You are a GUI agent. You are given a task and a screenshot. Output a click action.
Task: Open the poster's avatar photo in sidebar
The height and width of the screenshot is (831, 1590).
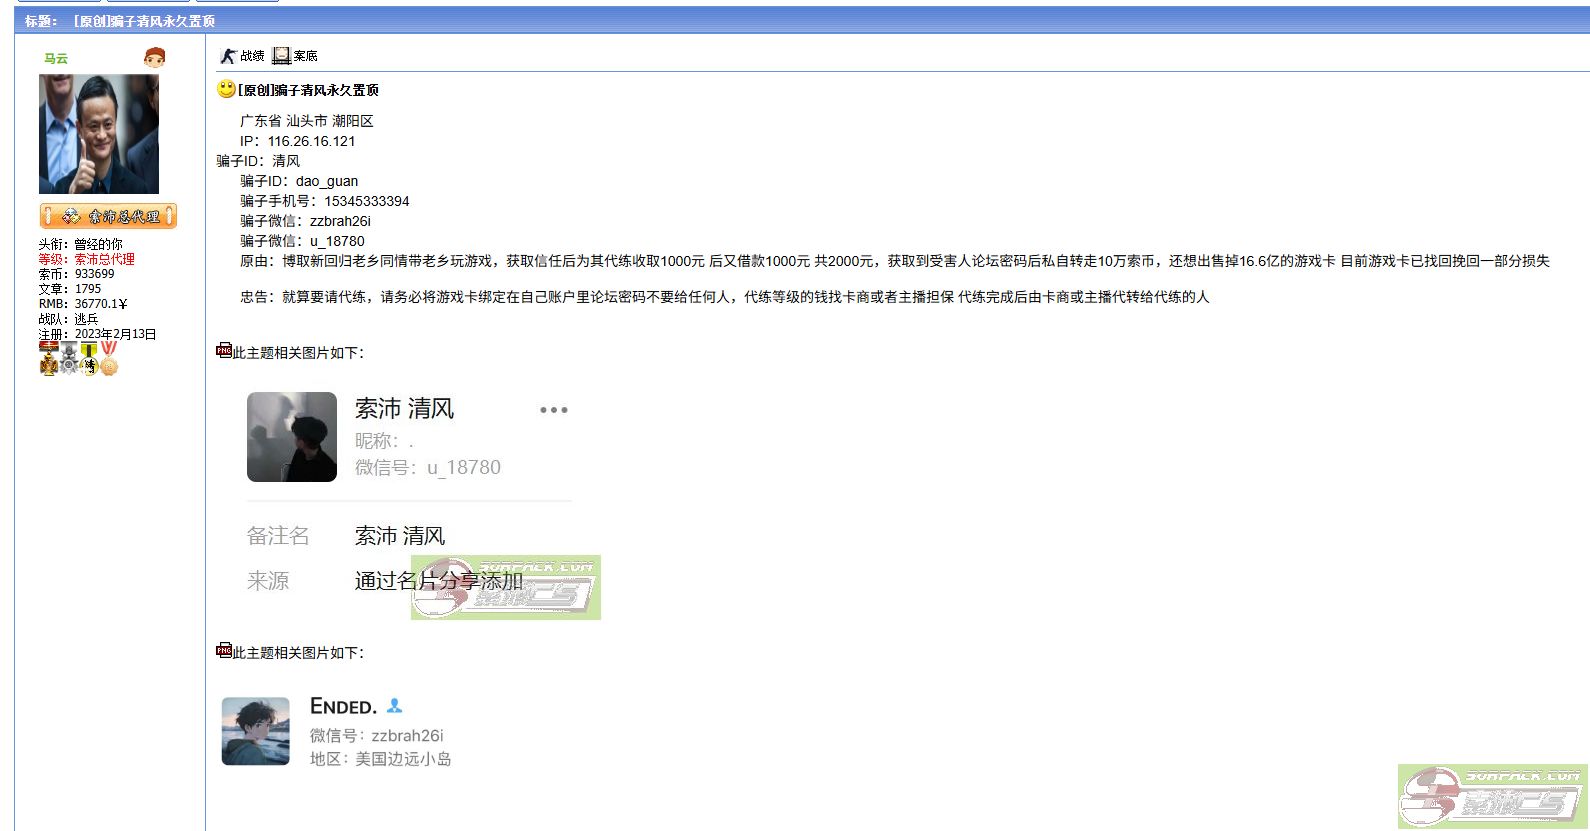point(98,134)
